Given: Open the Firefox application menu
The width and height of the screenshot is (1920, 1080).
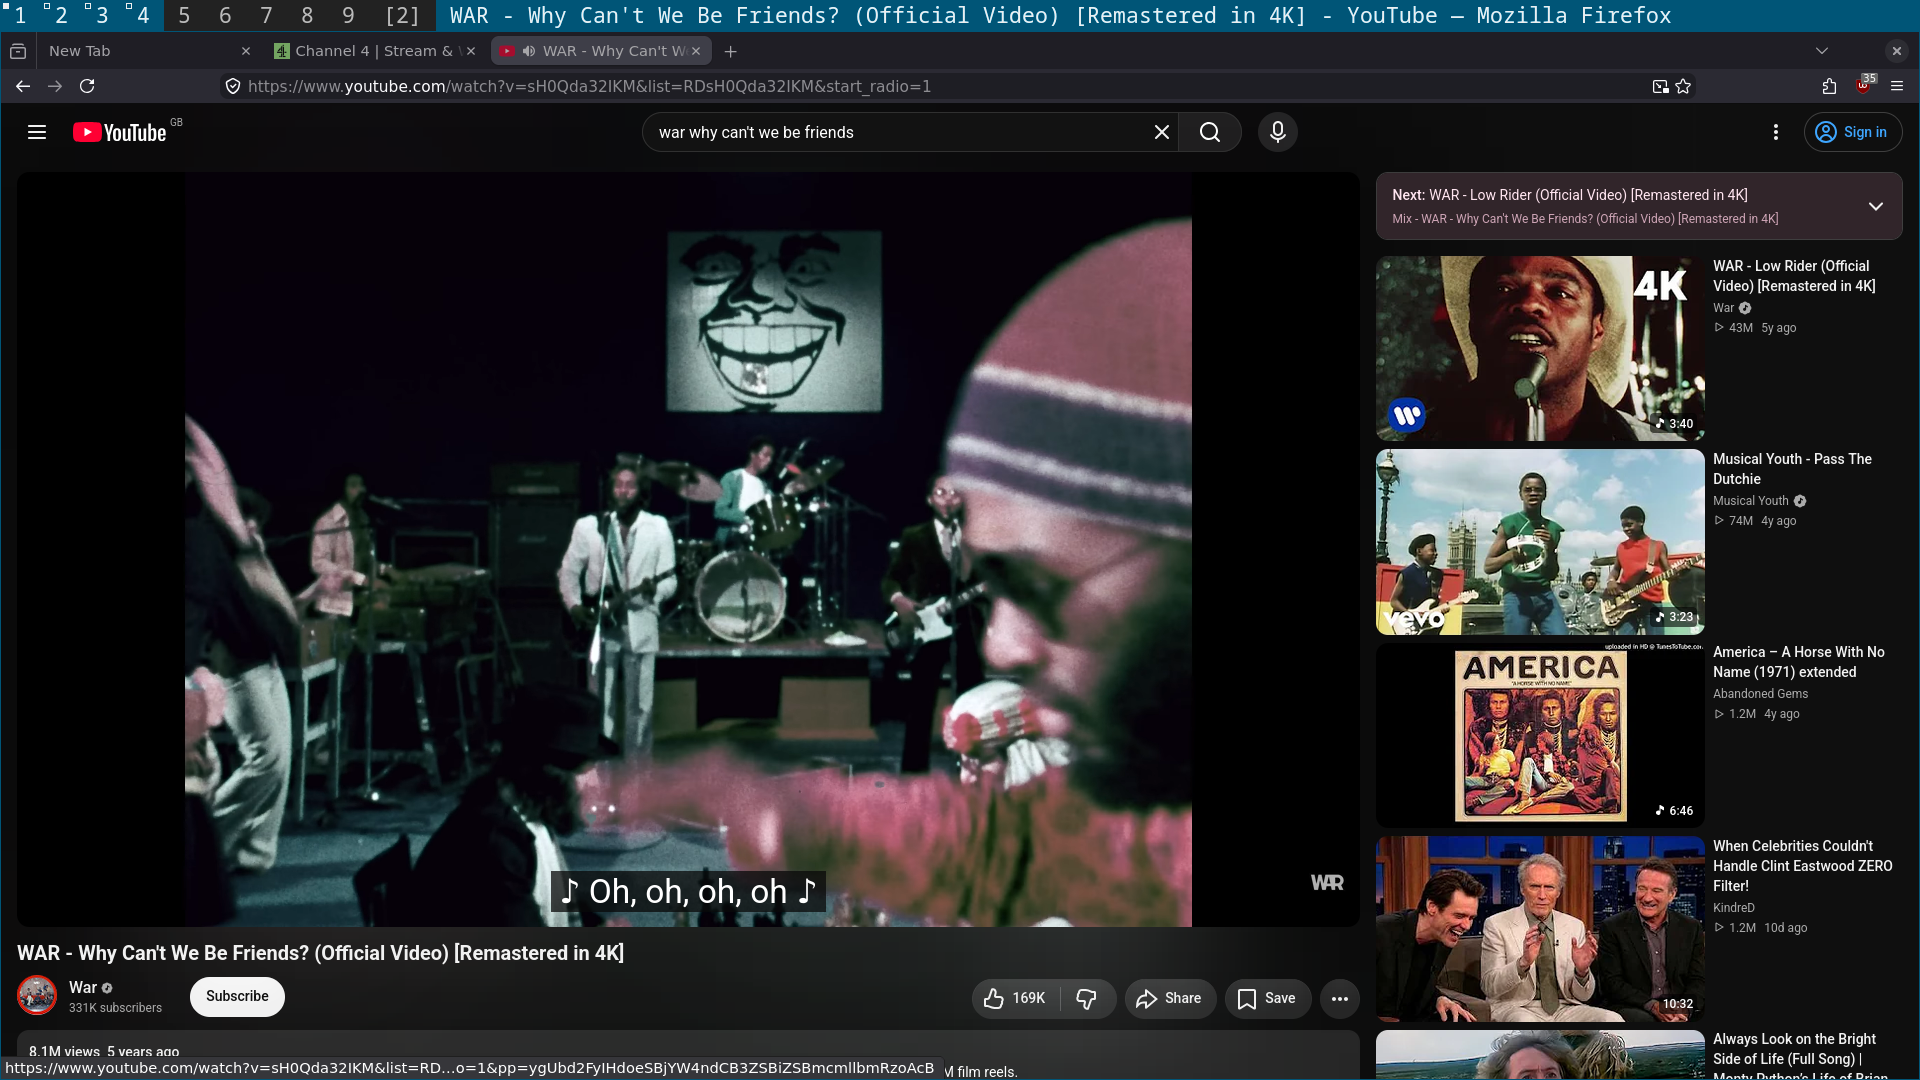Looking at the screenshot, I should (x=1897, y=86).
